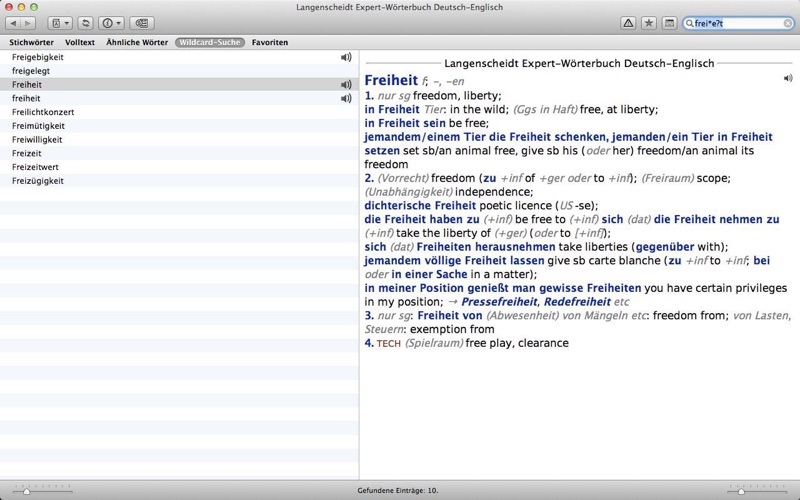Select freigelegt in the results list
The height and width of the screenshot is (500, 800).
pyautogui.click(x=179, y=71)
